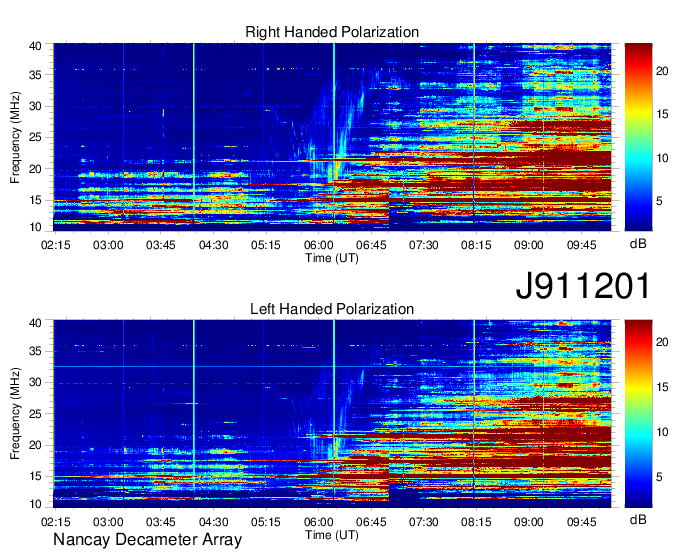The width and height of the screenshot is (680, 552).
Task: Click the 40 frequency tick of Left Handed plot
Action: tap(35, 323)
